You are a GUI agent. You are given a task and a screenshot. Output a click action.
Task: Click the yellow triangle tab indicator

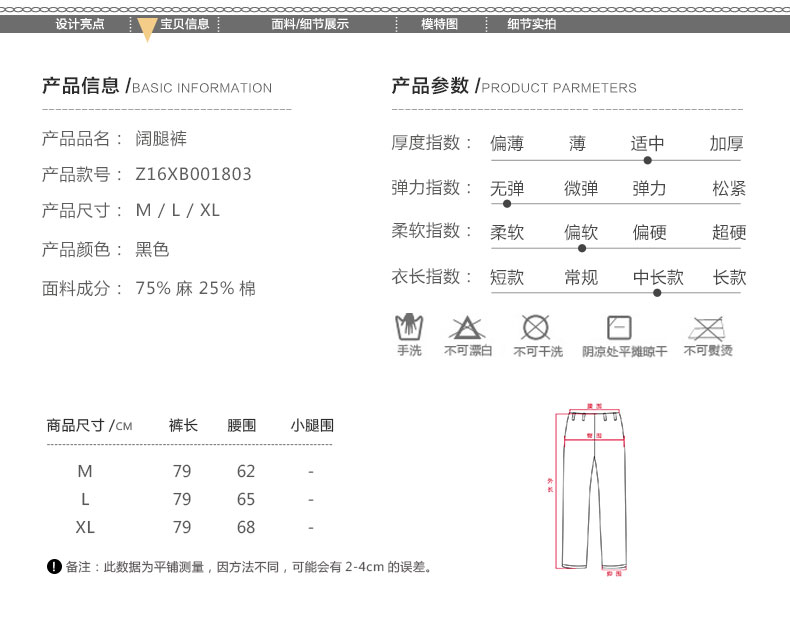(x=147, y=30)
